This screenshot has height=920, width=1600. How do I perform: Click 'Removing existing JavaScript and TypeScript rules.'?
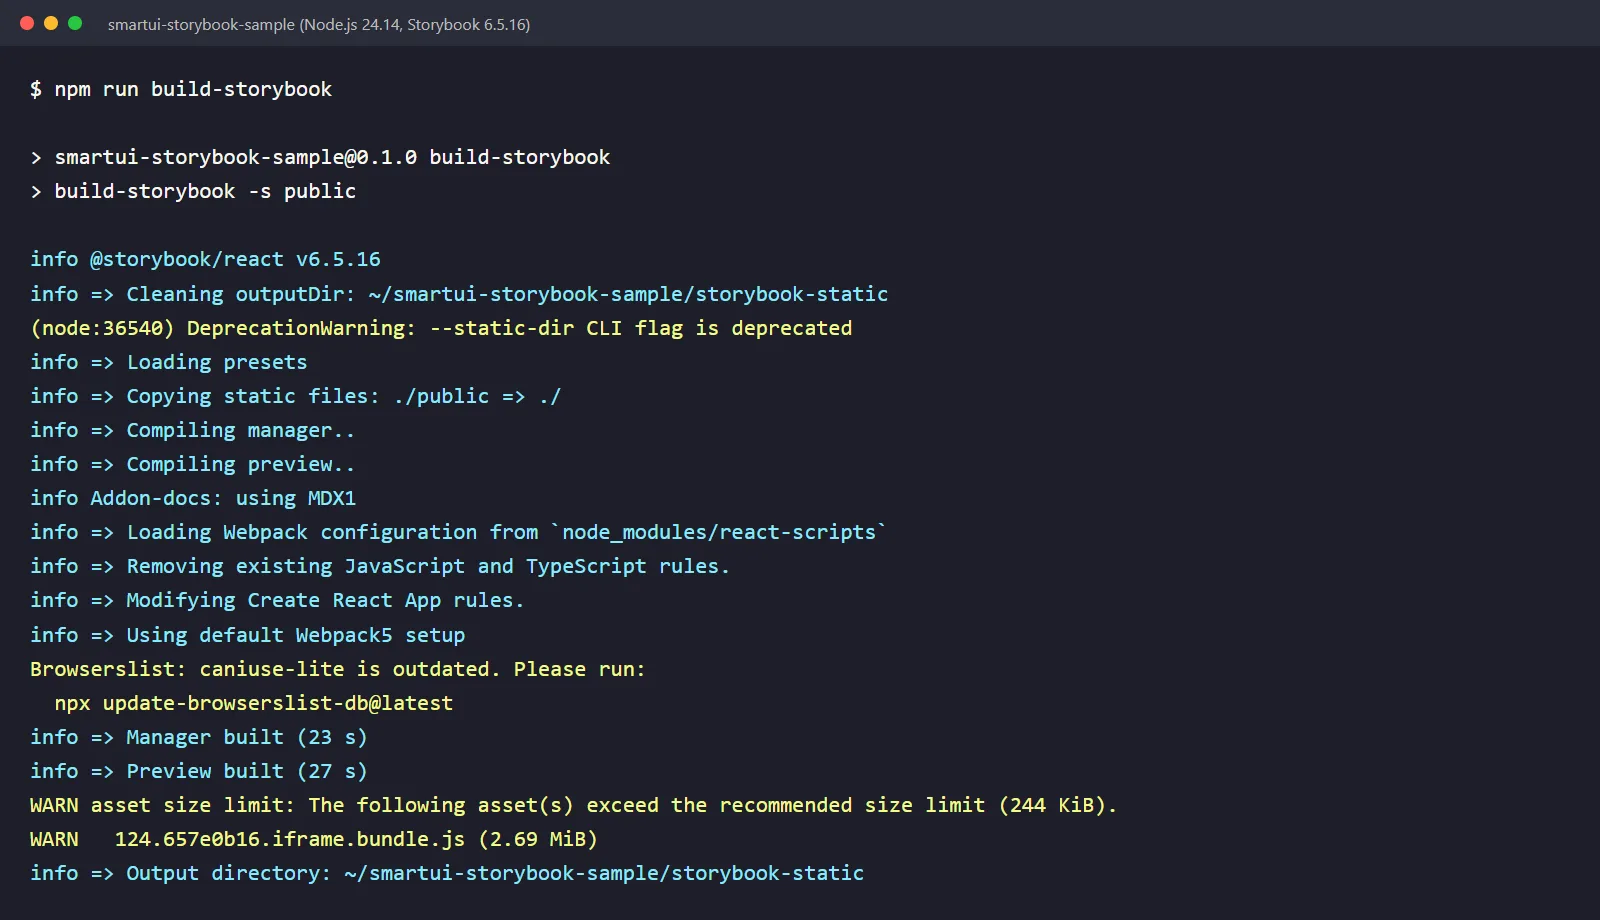[380, 566]
